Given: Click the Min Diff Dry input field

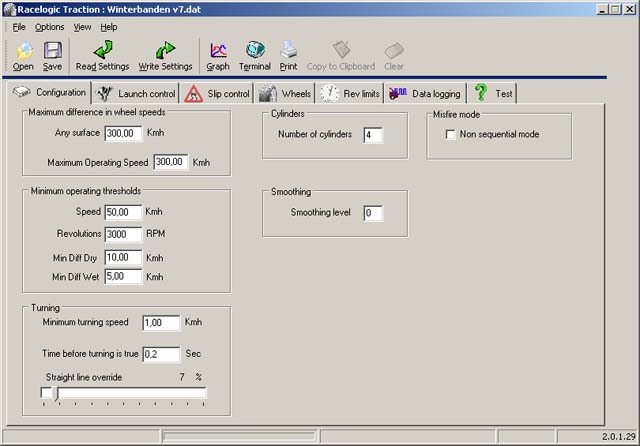Looking at the screenshot, I should tap(123, 257).
